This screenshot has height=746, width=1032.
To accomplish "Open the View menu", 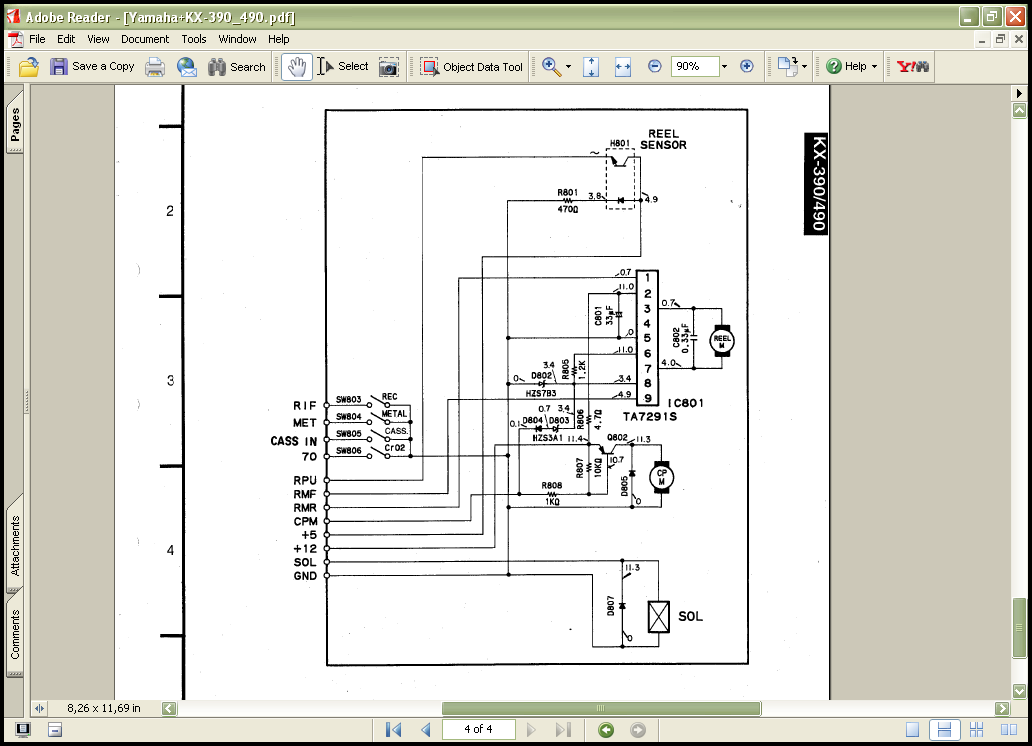I will click(x=98, y=40).
